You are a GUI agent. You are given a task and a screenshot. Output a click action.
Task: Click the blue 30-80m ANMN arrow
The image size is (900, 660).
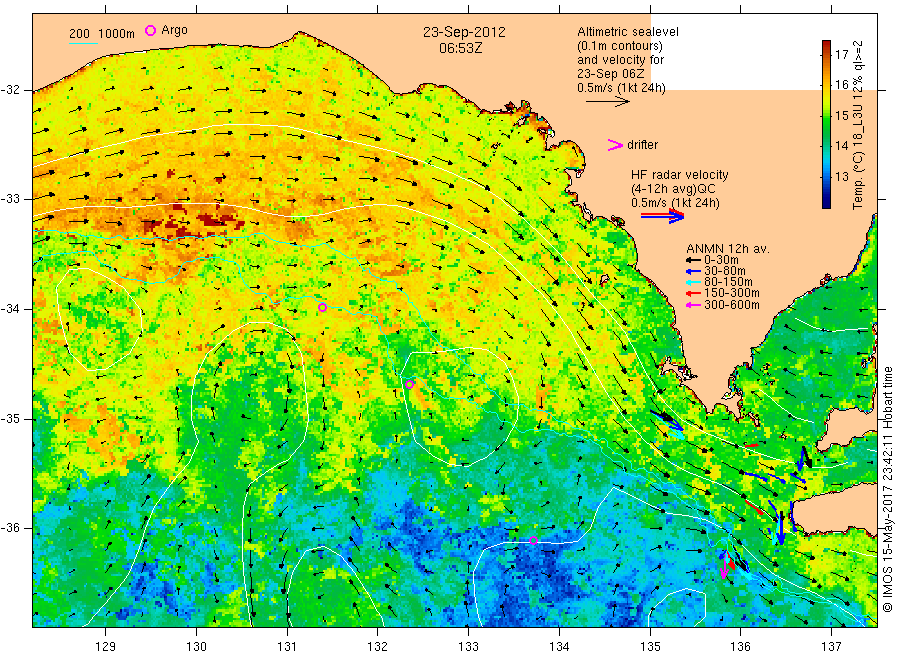(693, 271)
